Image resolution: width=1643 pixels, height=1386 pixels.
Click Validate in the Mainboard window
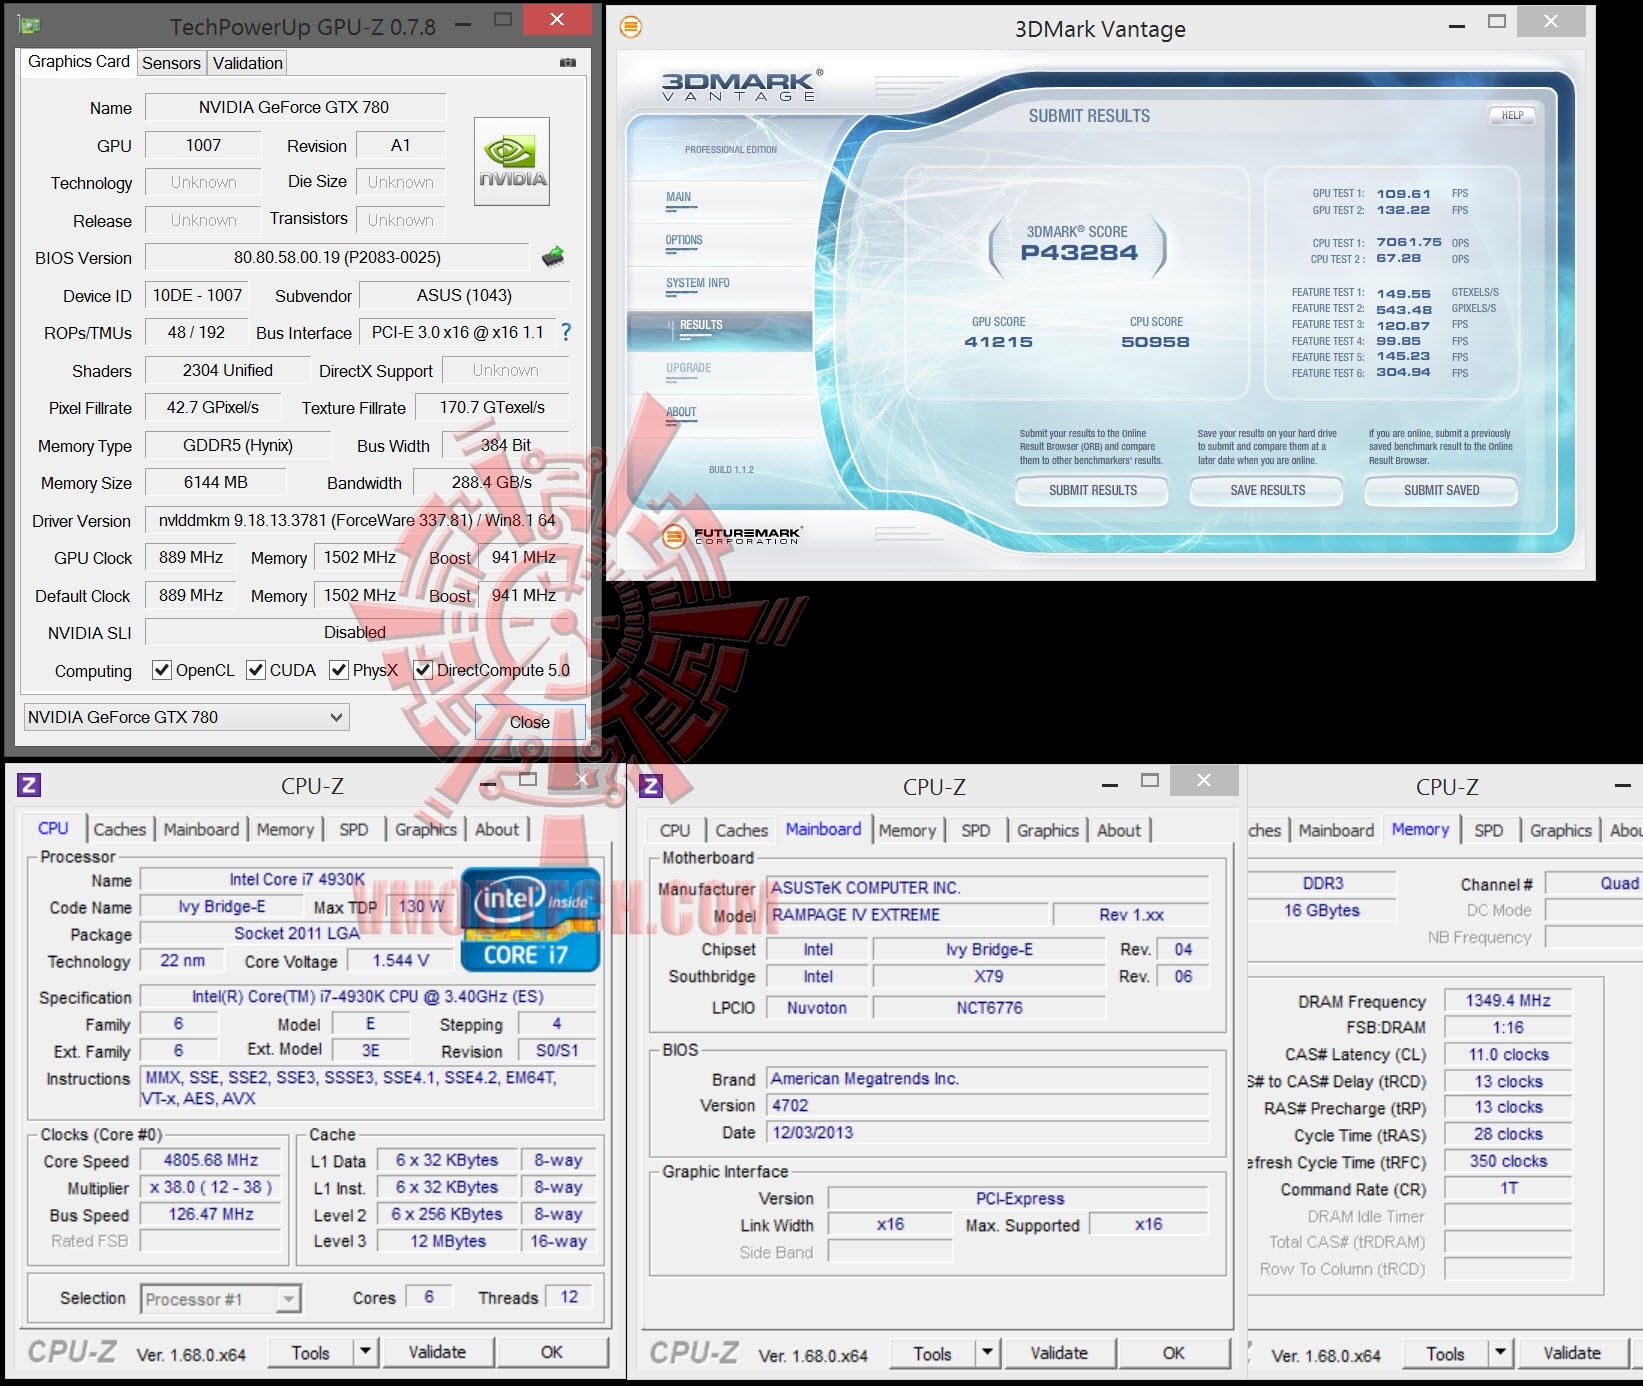point(1059,1353)
